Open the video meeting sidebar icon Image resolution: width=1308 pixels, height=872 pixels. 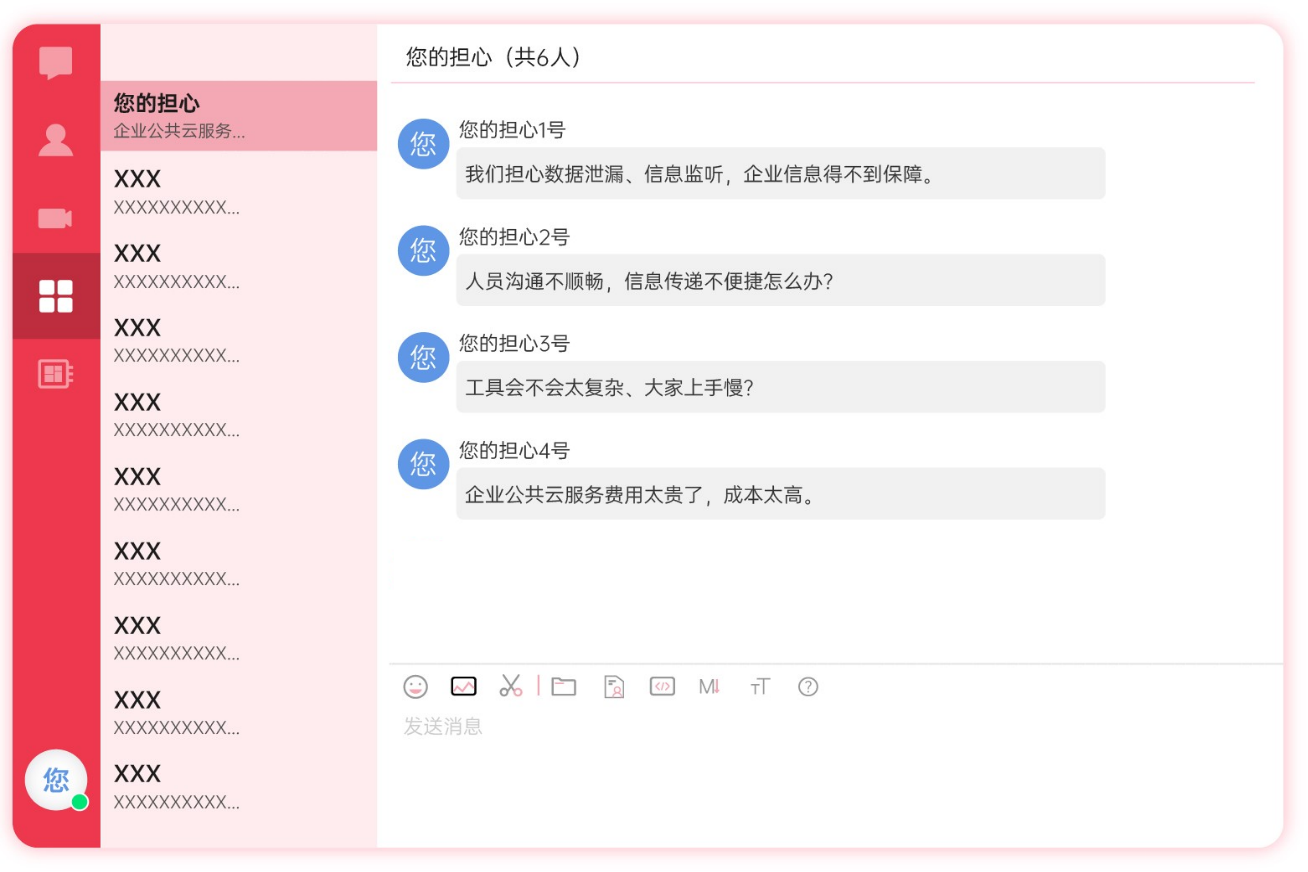coord(56,218)
